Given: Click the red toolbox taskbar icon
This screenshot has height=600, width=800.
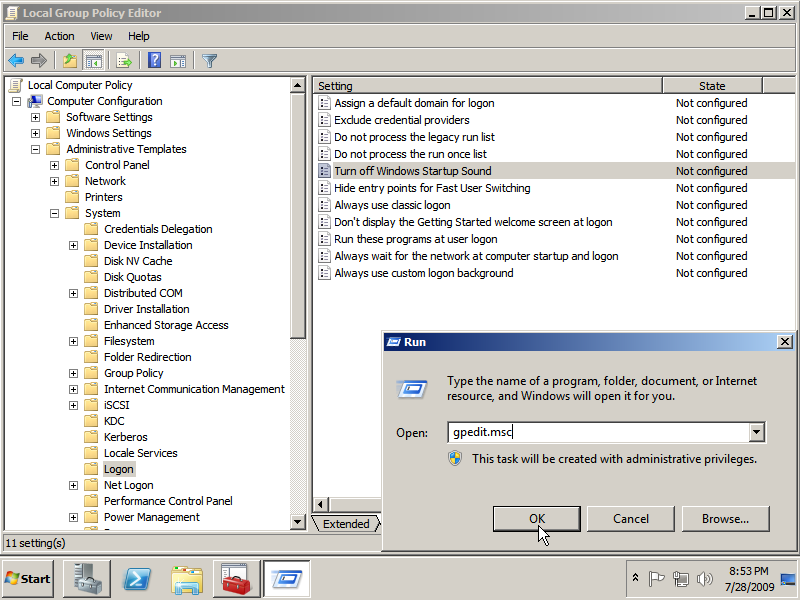Looking at the screenshot, I should click(x=237, y=579).
